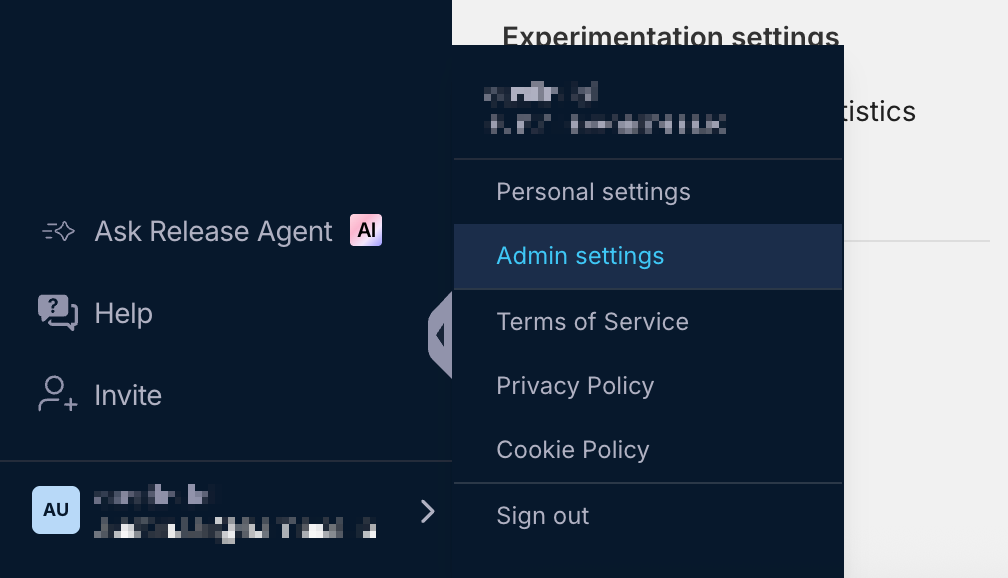Open the Terms of Service
This screenshot has height=578, width=1008.
point(592,322)
